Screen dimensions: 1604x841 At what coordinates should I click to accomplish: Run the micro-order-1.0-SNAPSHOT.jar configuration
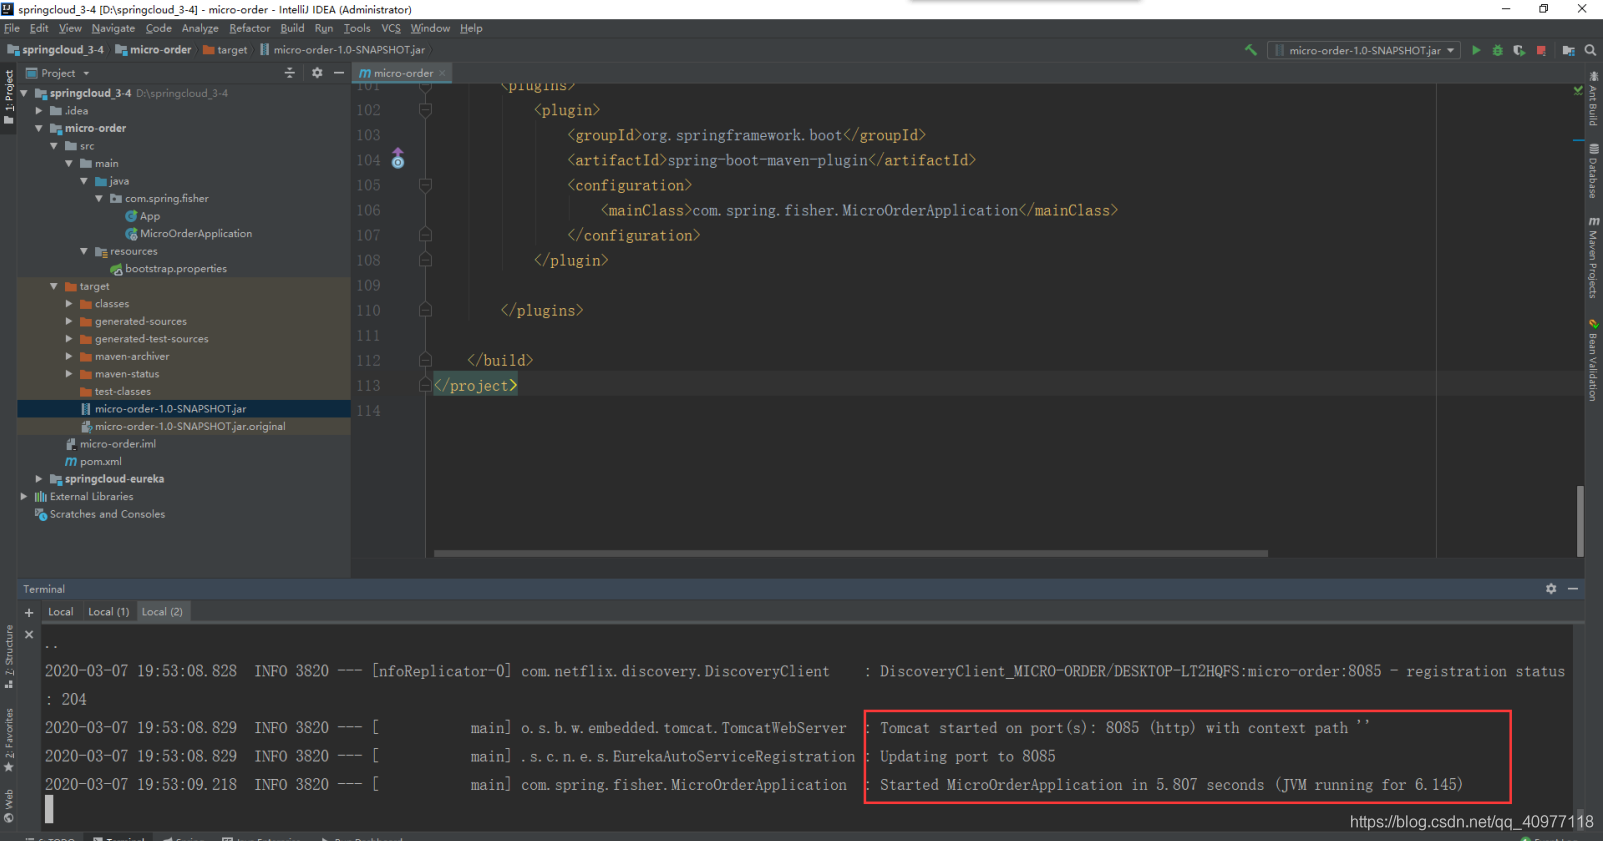pos(1476,50)
